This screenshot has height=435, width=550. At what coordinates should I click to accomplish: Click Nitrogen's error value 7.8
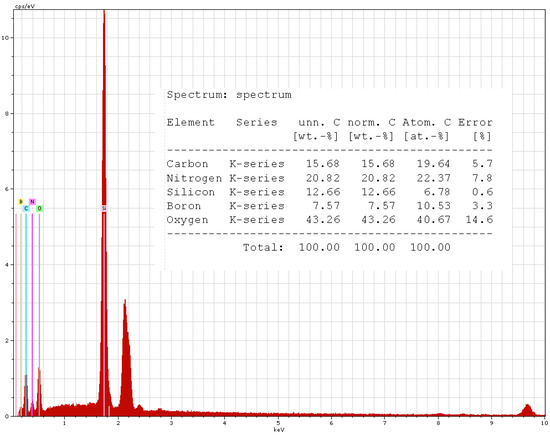click(x=482, y=178)
